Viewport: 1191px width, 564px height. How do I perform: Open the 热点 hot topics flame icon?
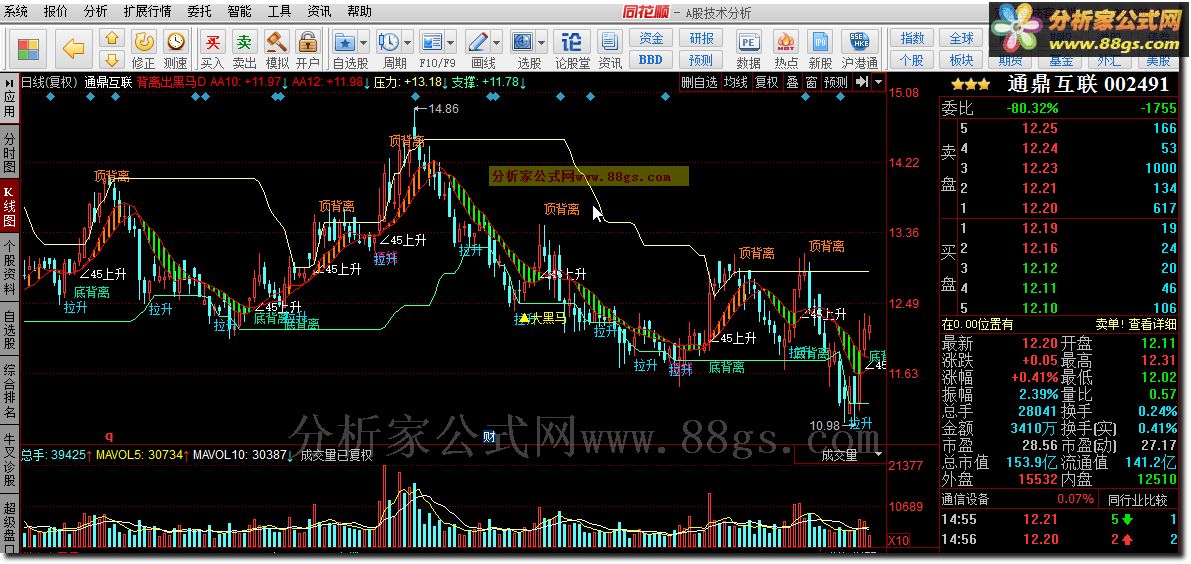(x=785, y=43)
